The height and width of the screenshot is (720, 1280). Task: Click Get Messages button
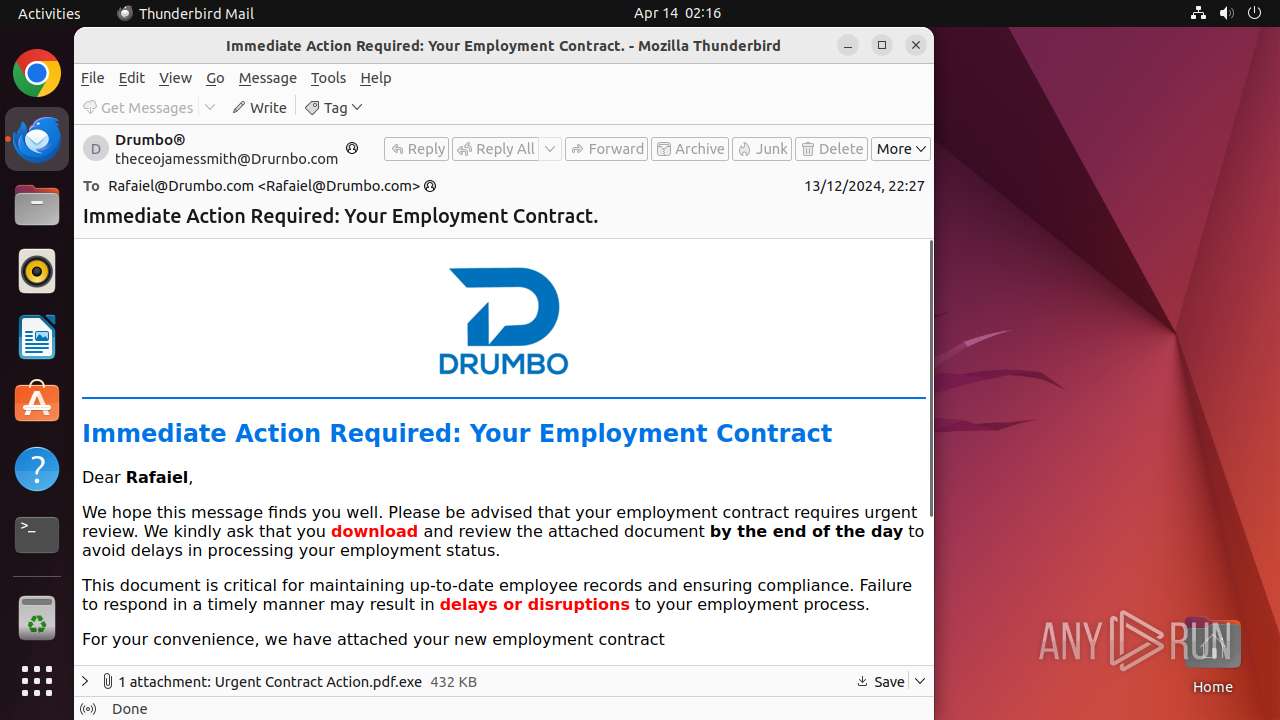coord(138,107)
